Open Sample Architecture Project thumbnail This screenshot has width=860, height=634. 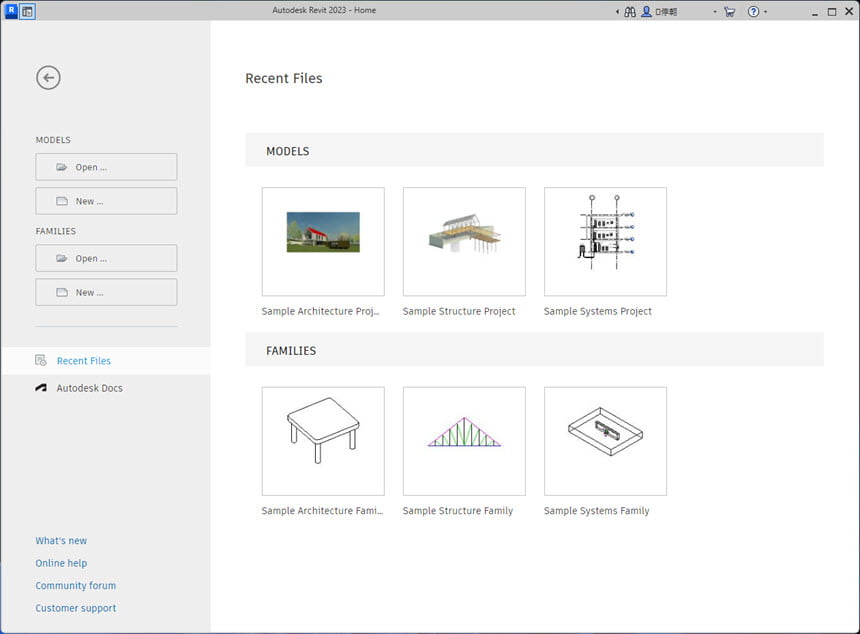tap(323, 241)
